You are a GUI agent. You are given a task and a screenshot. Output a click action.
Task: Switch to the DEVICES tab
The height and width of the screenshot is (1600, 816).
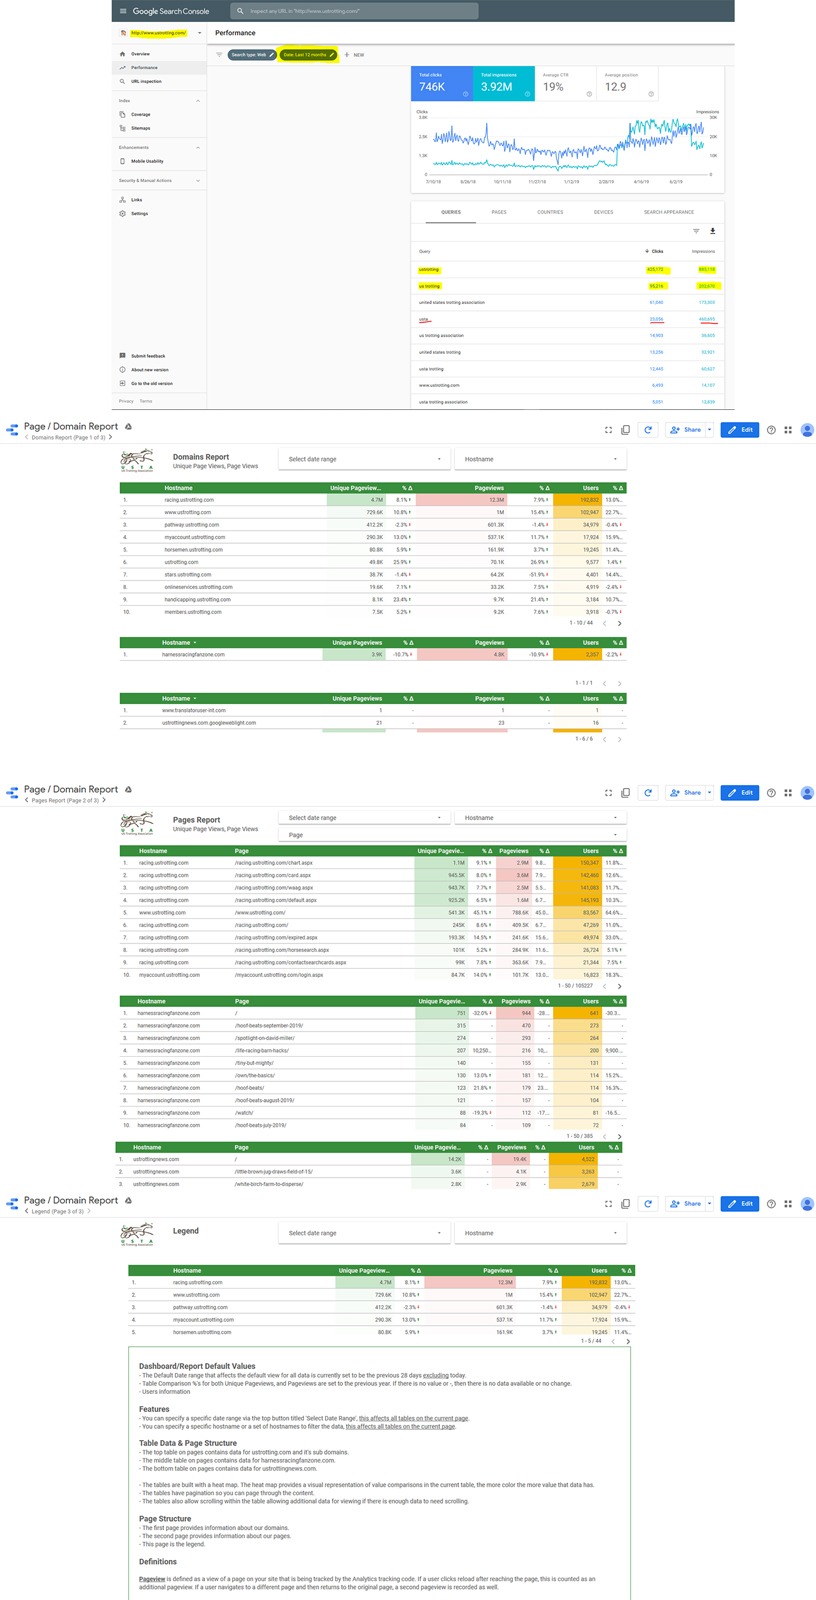click(603, 212)
